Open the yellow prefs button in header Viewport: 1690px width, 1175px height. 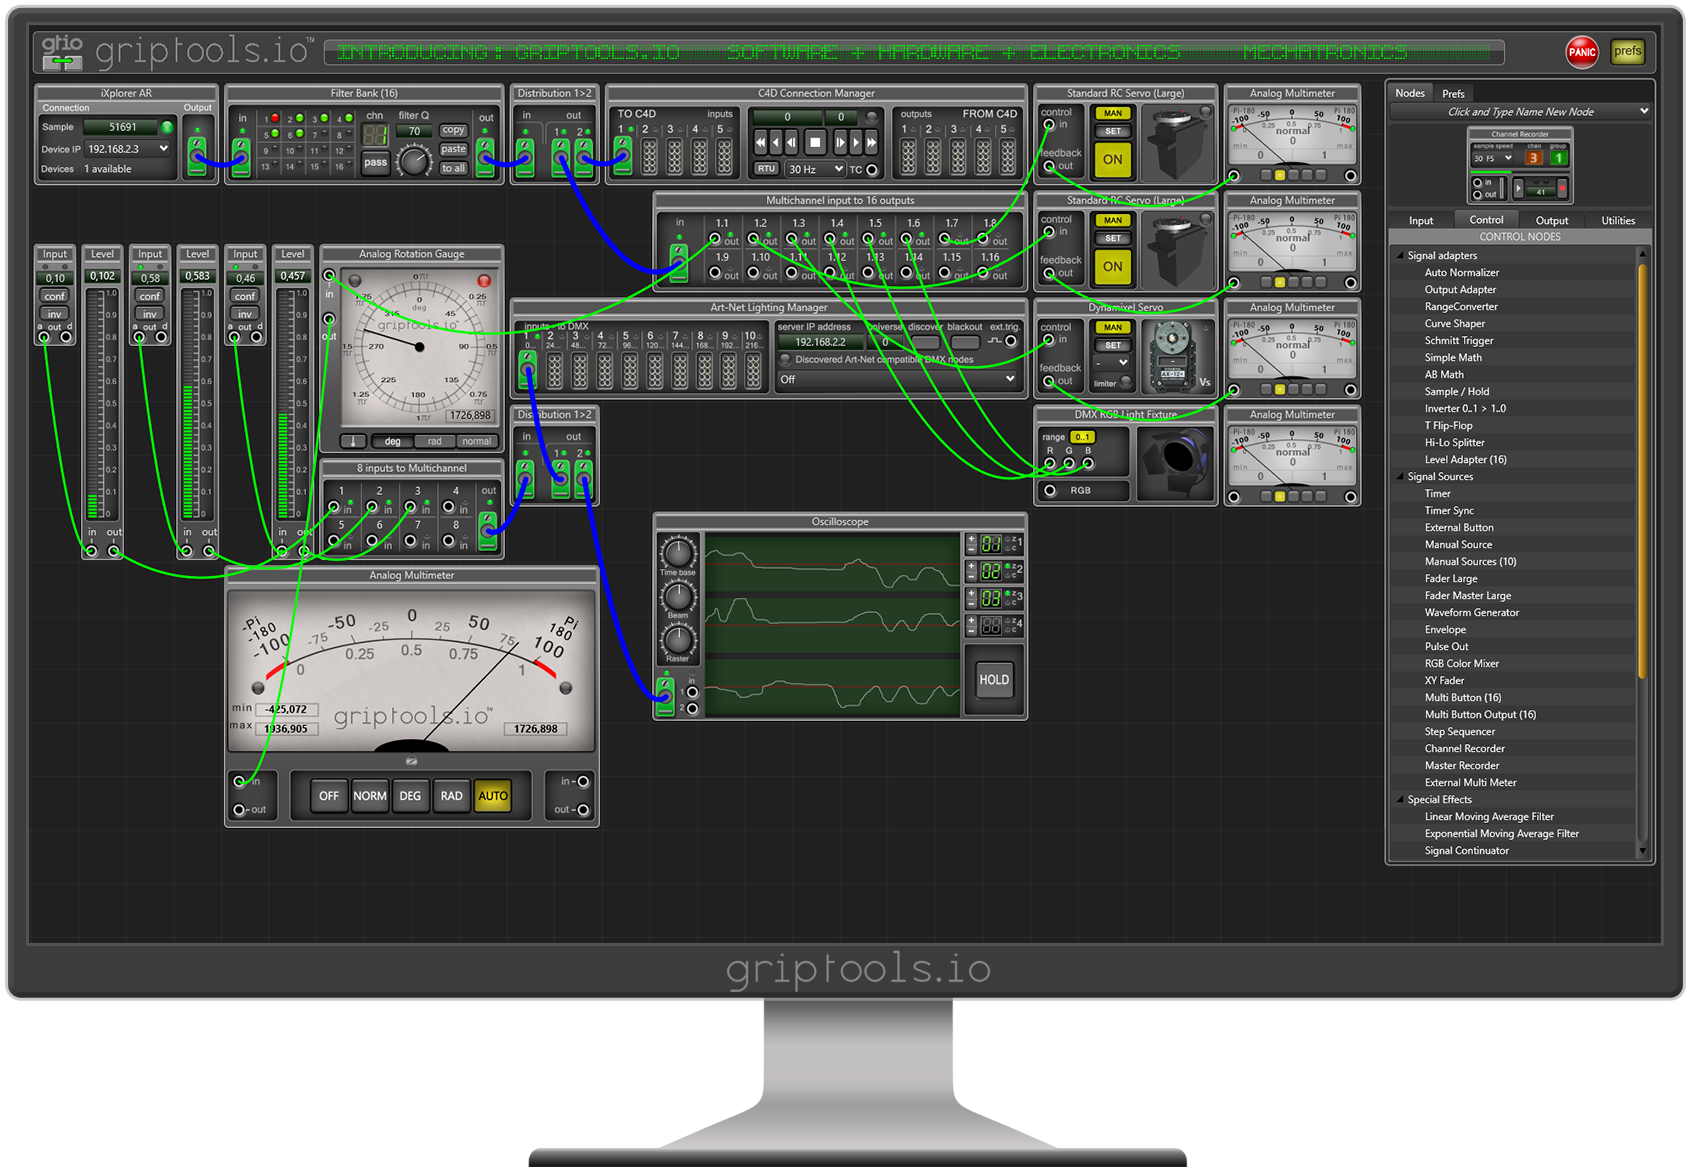pyautogui.click(x=1627, y=51)
